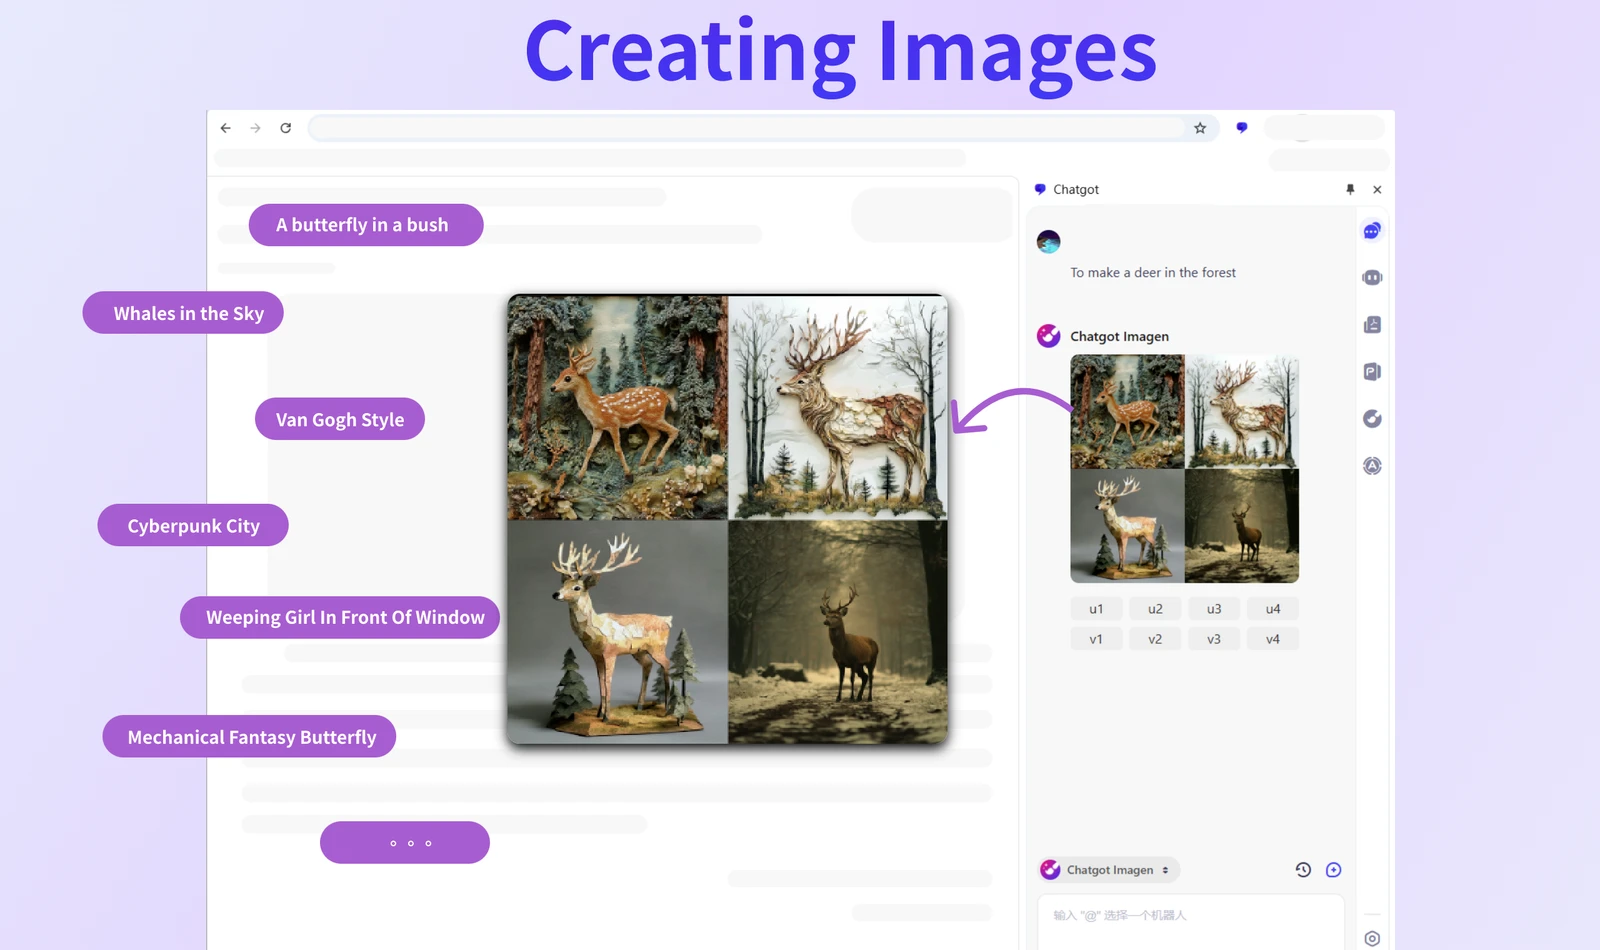Screen dimensions: 1600x950
Task: Upscale fourth image with u4 button
Action: click(x=1272, y=609)
